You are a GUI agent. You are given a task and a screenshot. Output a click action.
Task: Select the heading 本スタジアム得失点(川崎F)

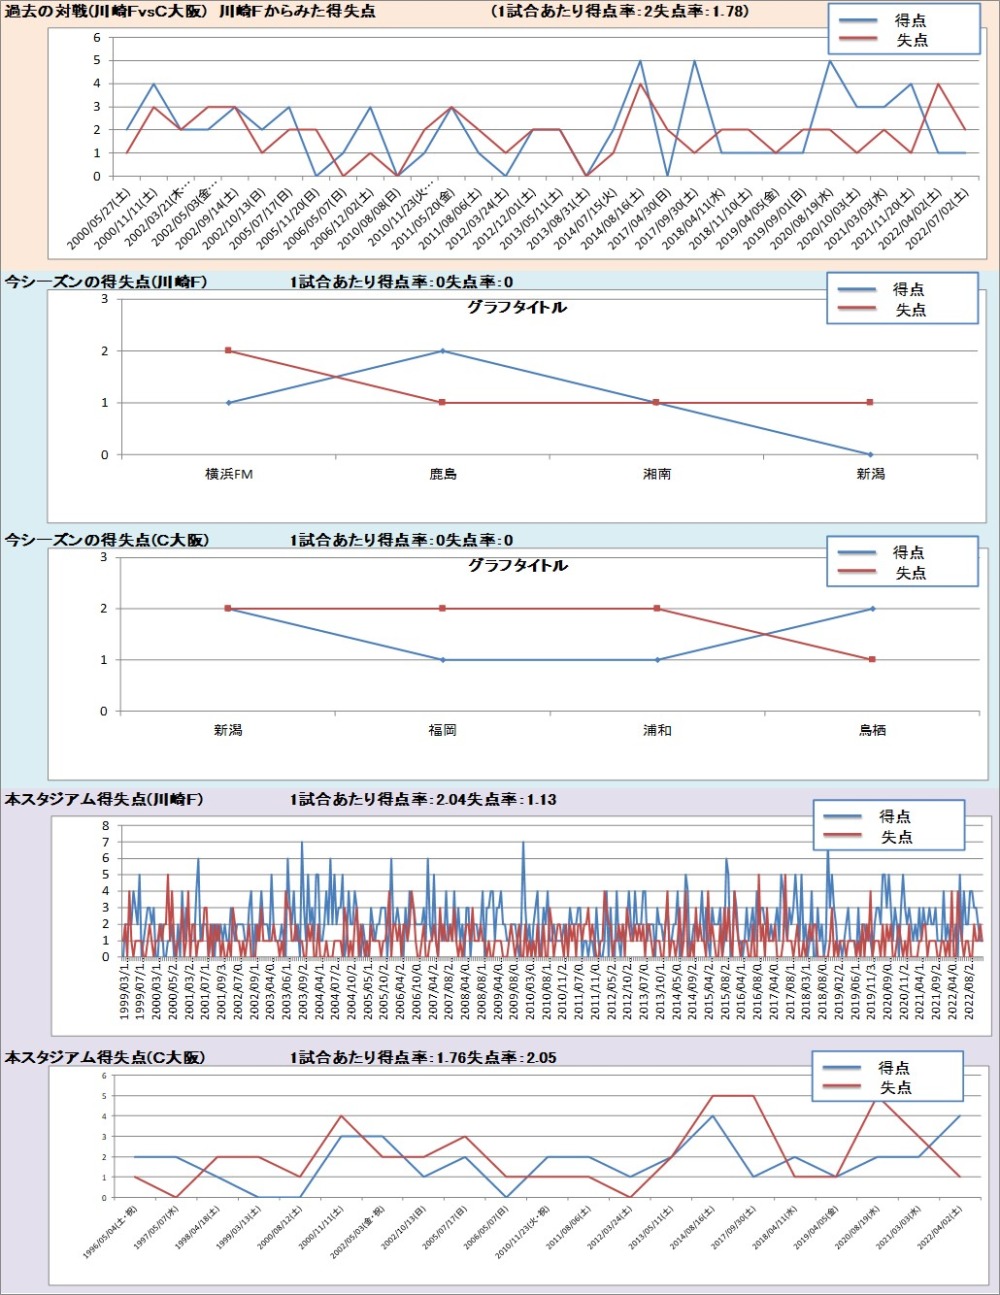[x=104, y=799]
